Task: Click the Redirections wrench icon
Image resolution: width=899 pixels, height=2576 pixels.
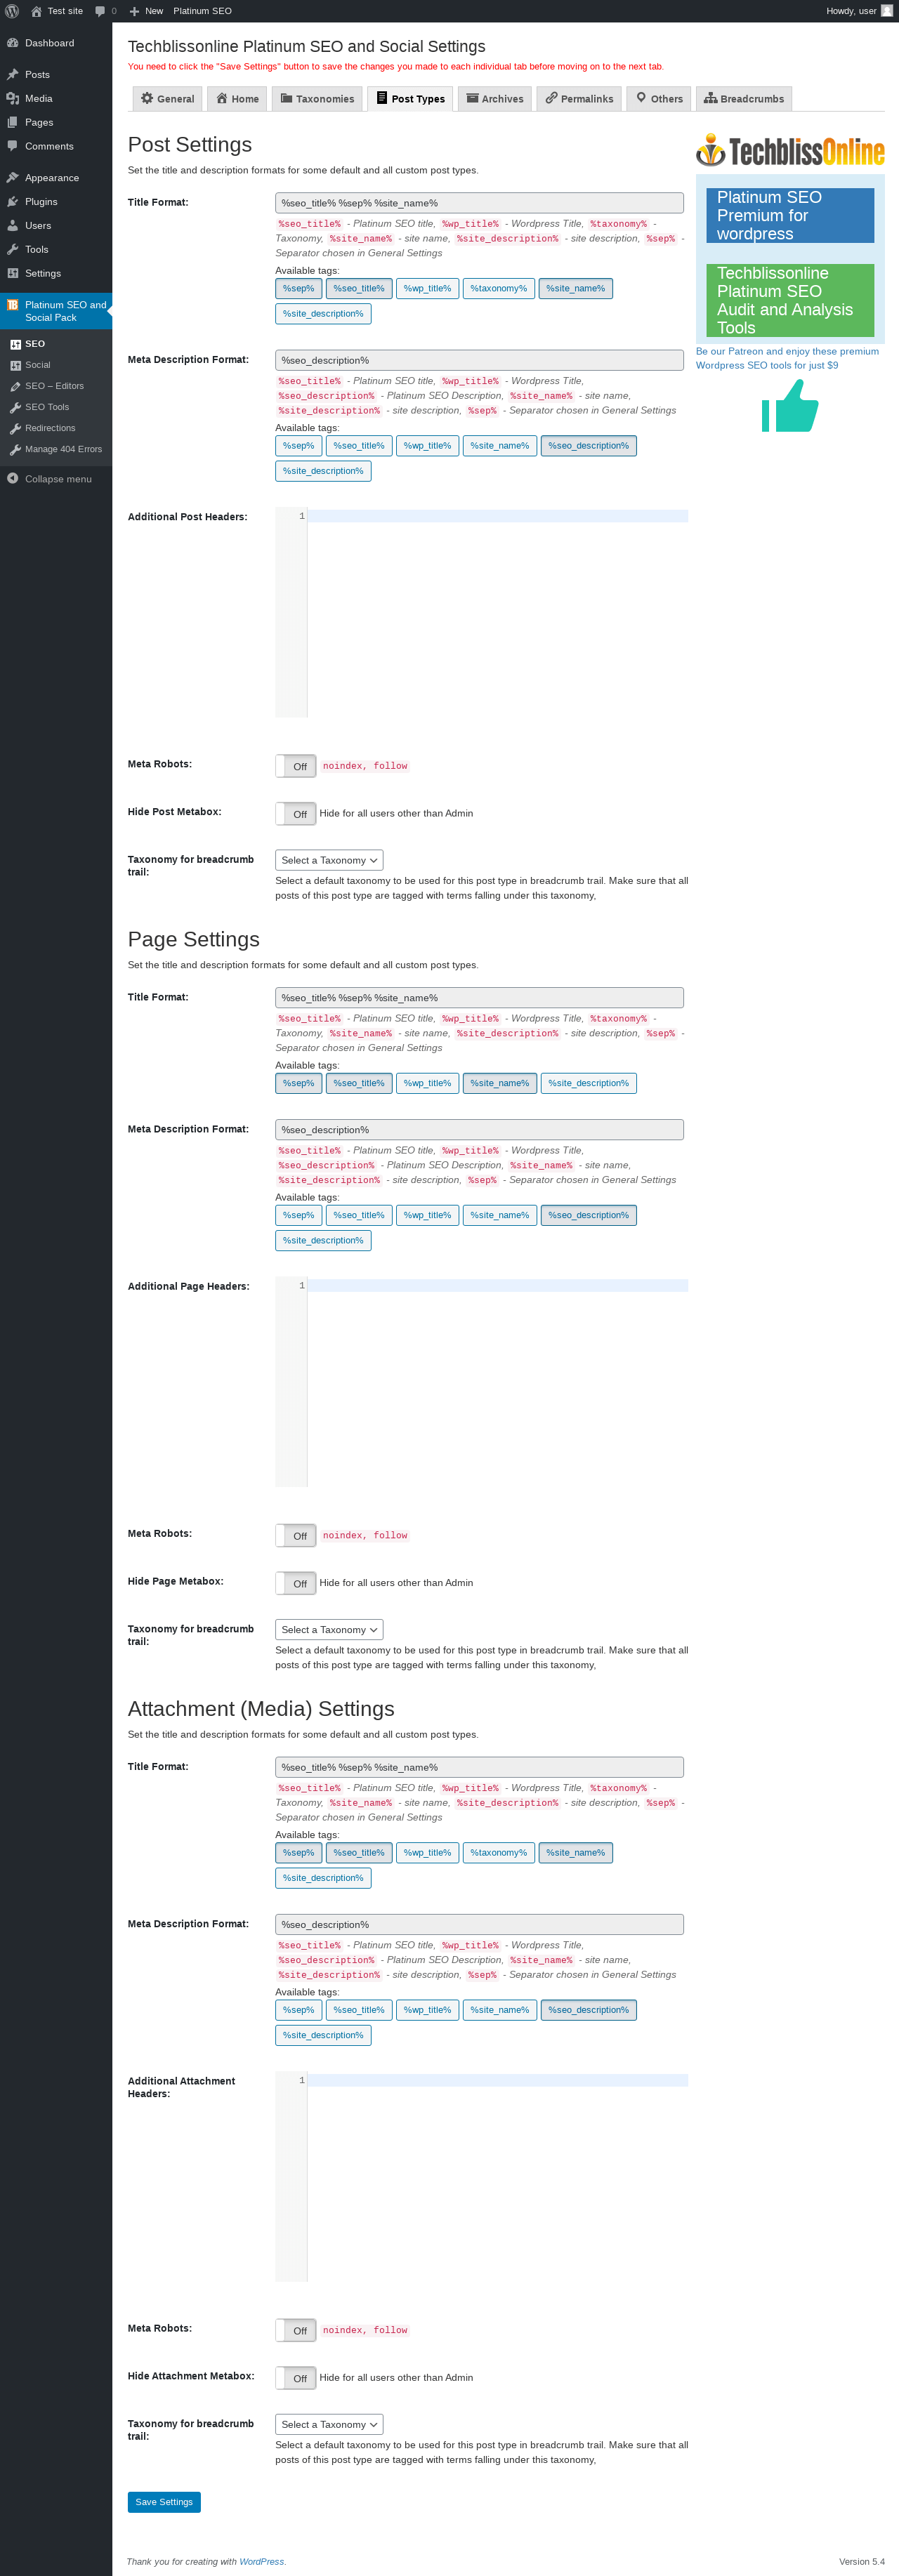Action: click(x=16, y=428)
